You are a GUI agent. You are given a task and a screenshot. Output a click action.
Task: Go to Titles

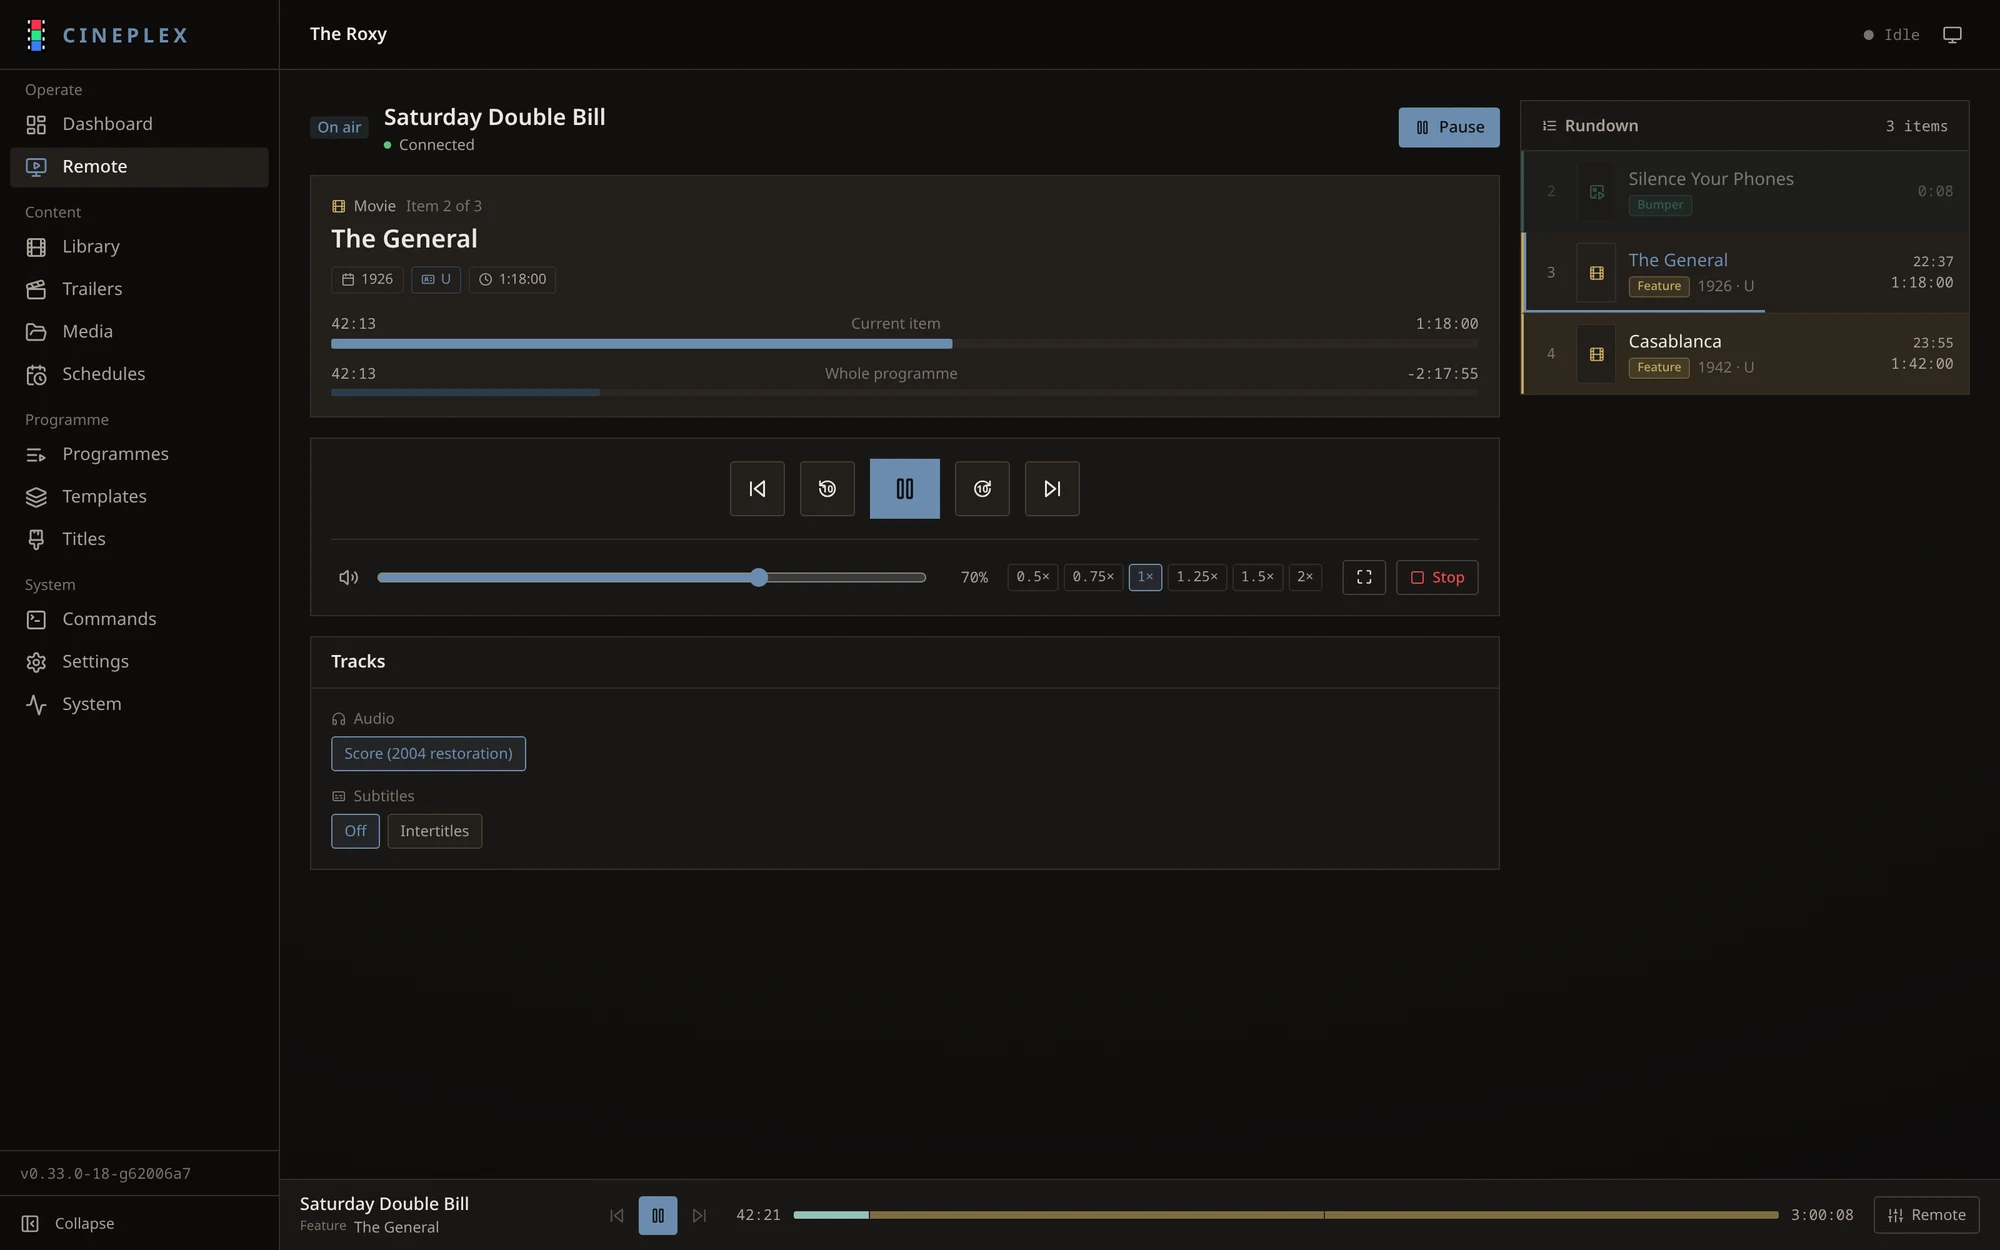click(x=139, y=539)
